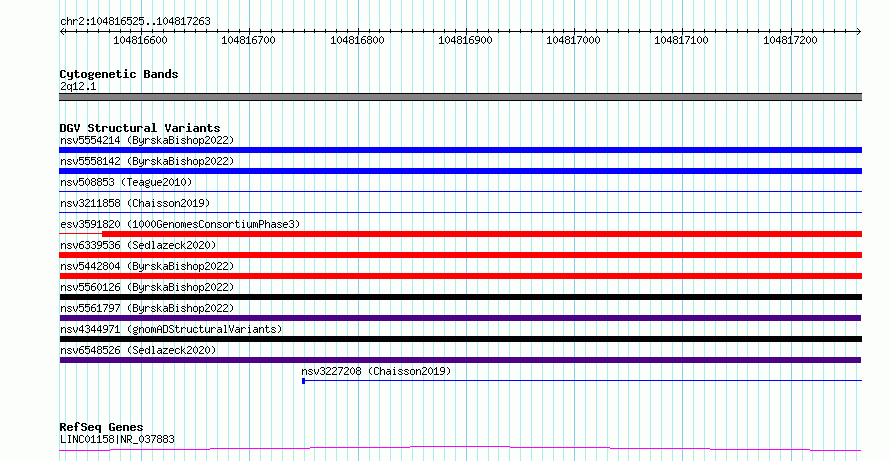The image size is (890, 461).
Task: Click thin blue line under nsv3211858
Action: click(x=460, y=213)
